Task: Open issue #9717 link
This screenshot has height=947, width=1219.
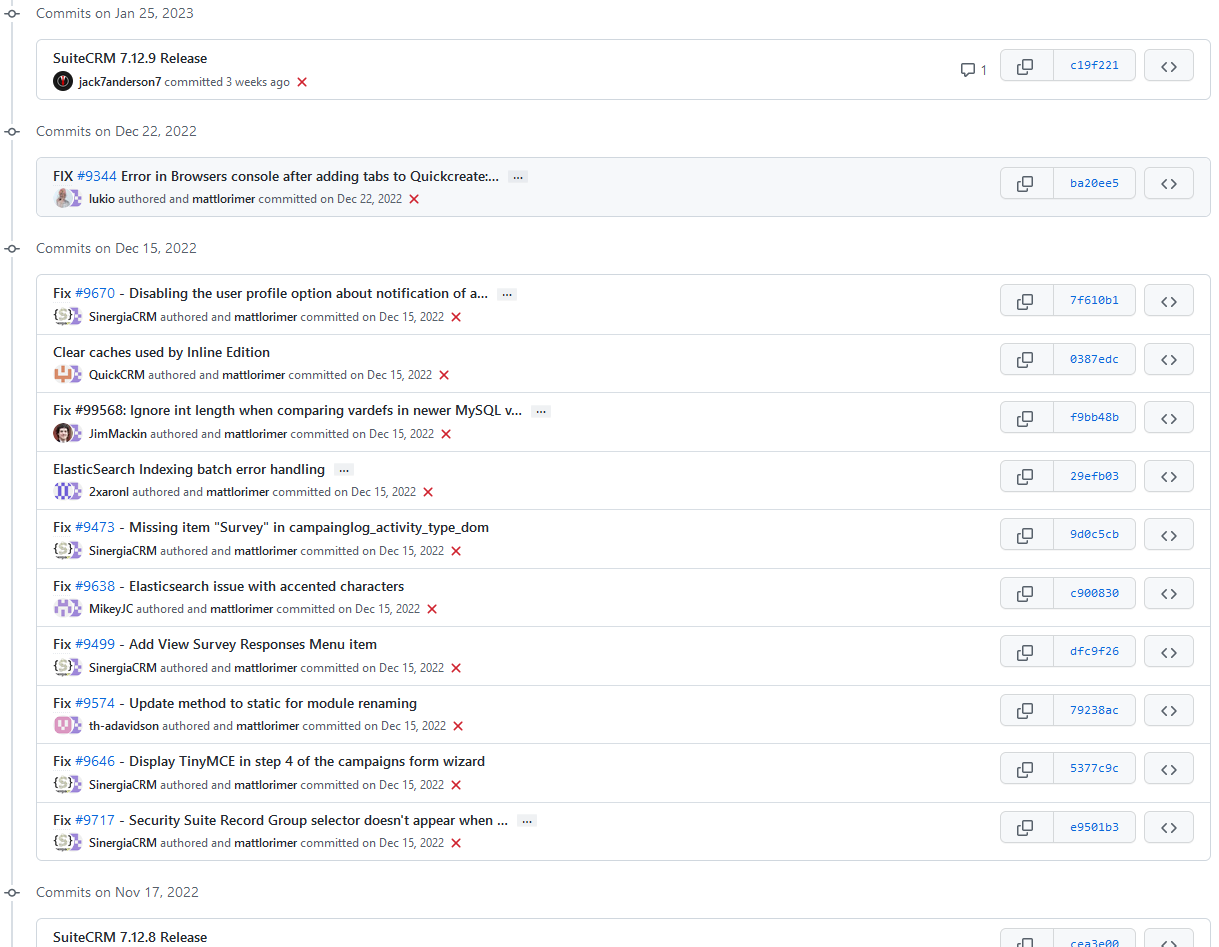Action: (x=95, y=820)
